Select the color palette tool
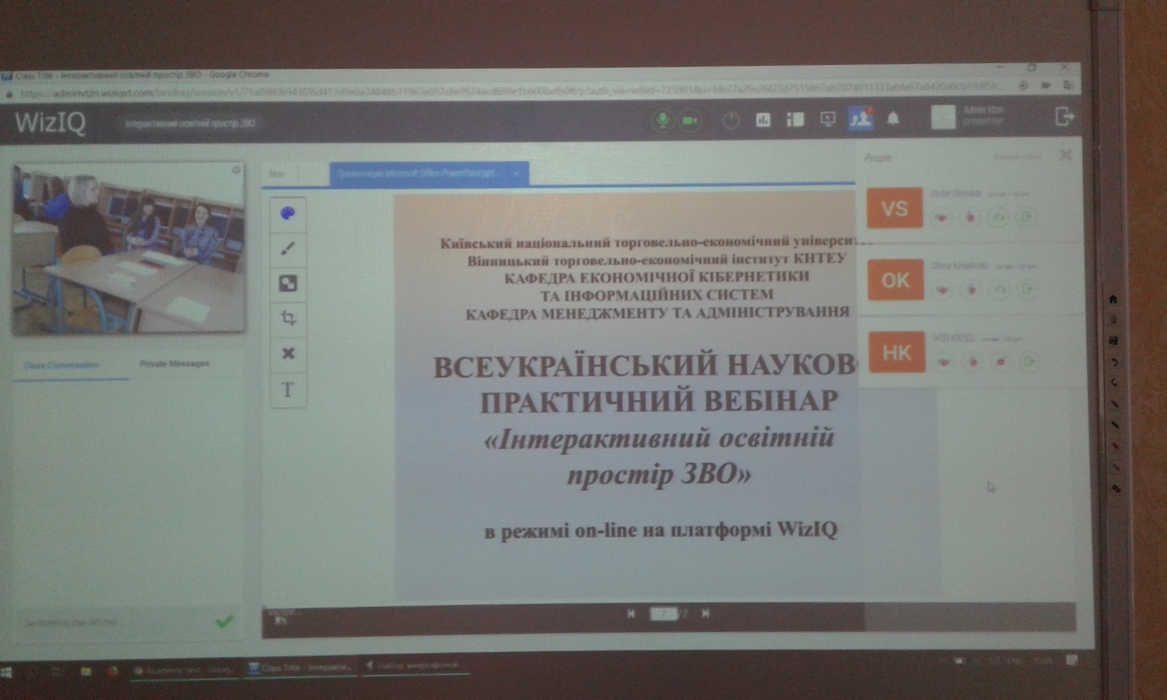The width and height of the screenshot is (1167, 700). point(287,213)
